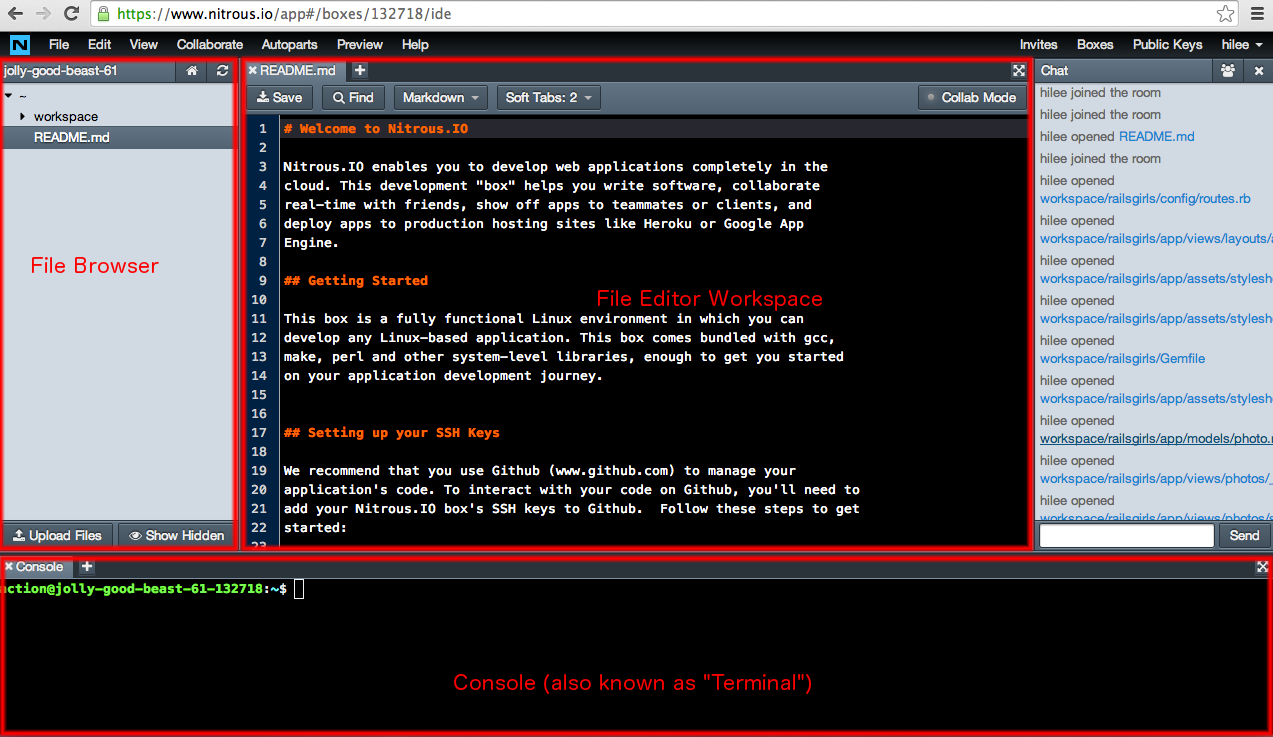This screenshot has height=737, width=1273.
Task: Open the View menu
Action: [x=144, y=44]
